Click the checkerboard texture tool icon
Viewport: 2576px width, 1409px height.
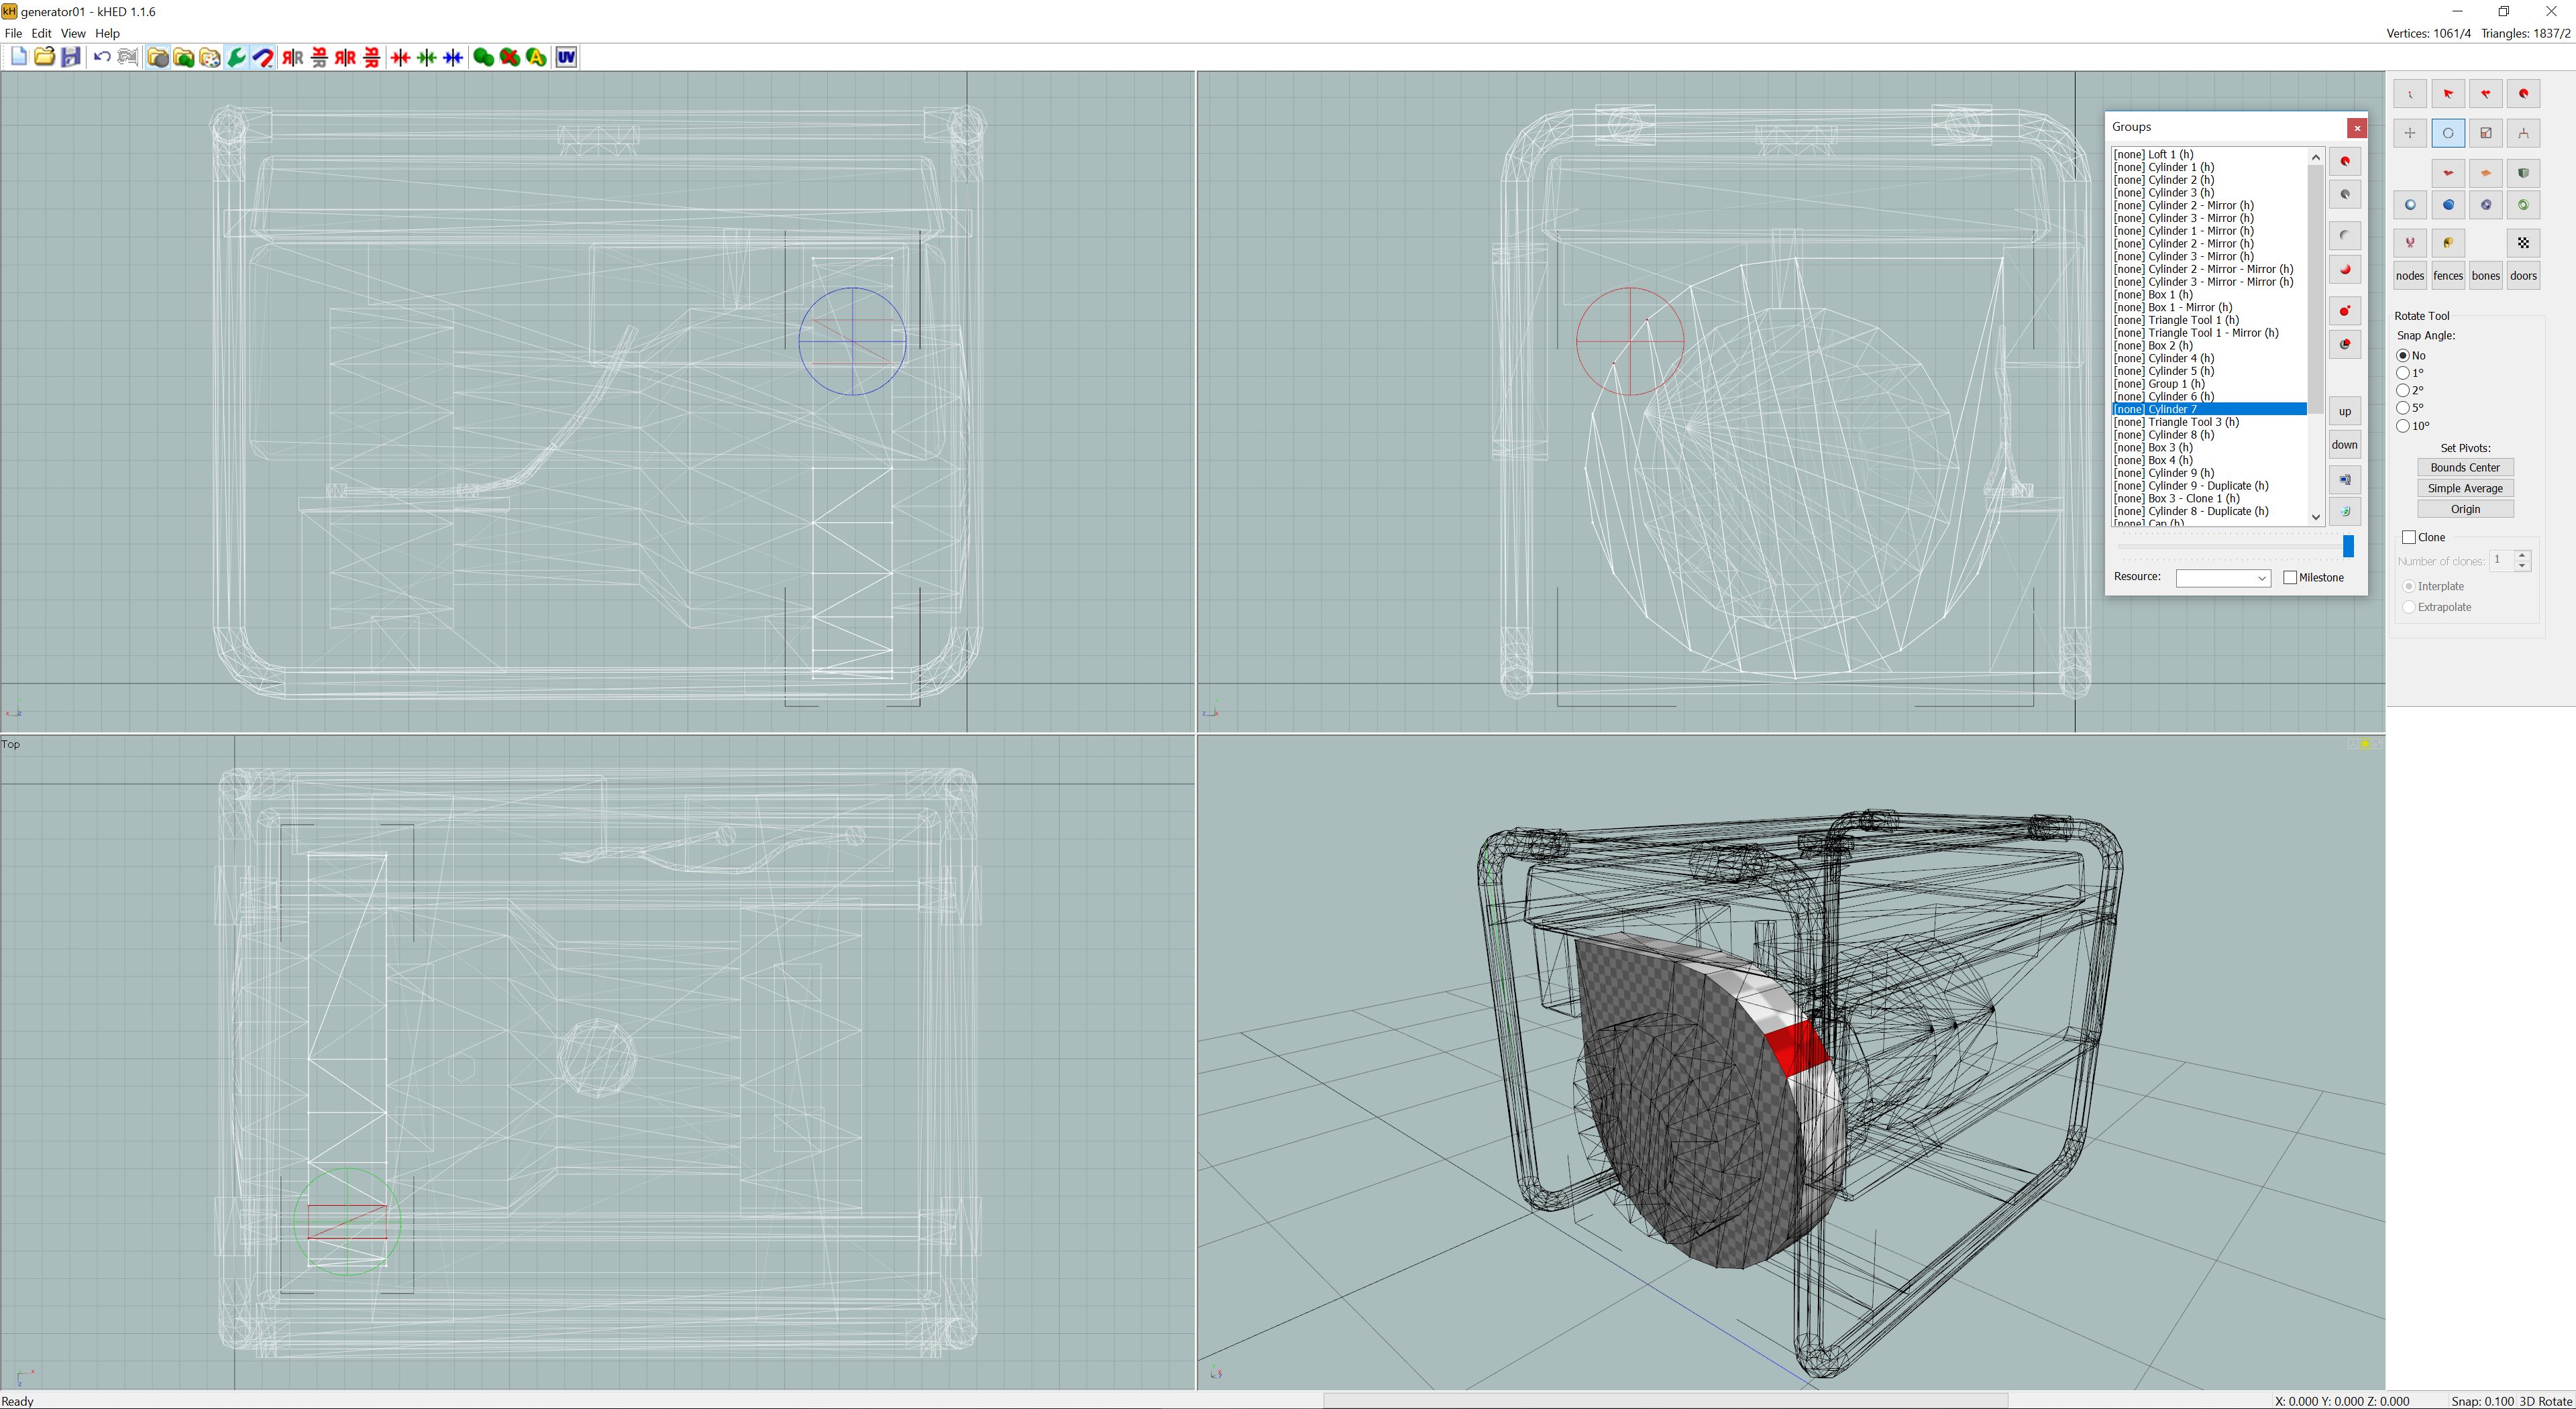[2523, 243]
